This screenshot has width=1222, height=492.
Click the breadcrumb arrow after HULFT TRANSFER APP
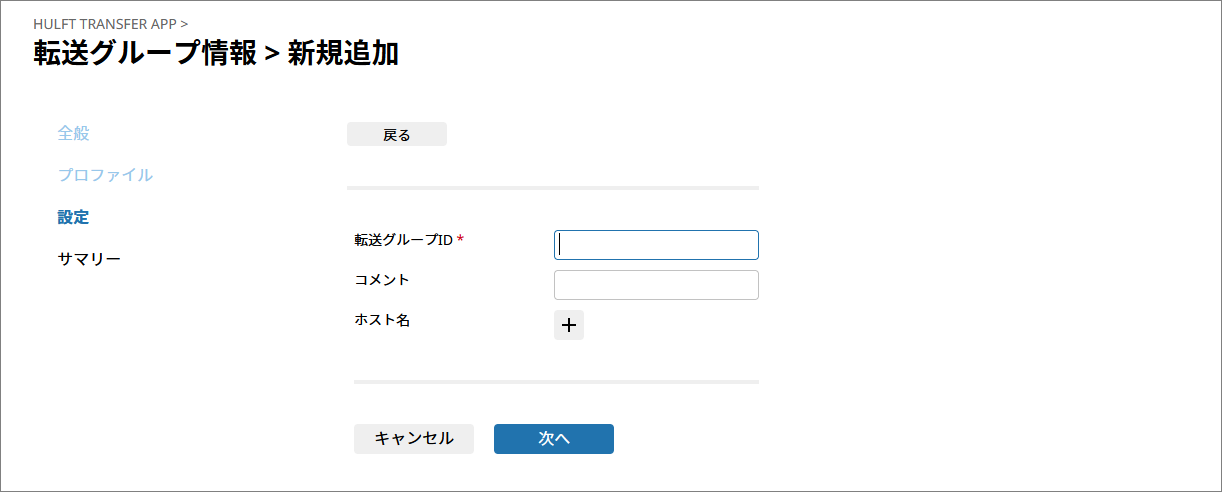tap(184, 23)
